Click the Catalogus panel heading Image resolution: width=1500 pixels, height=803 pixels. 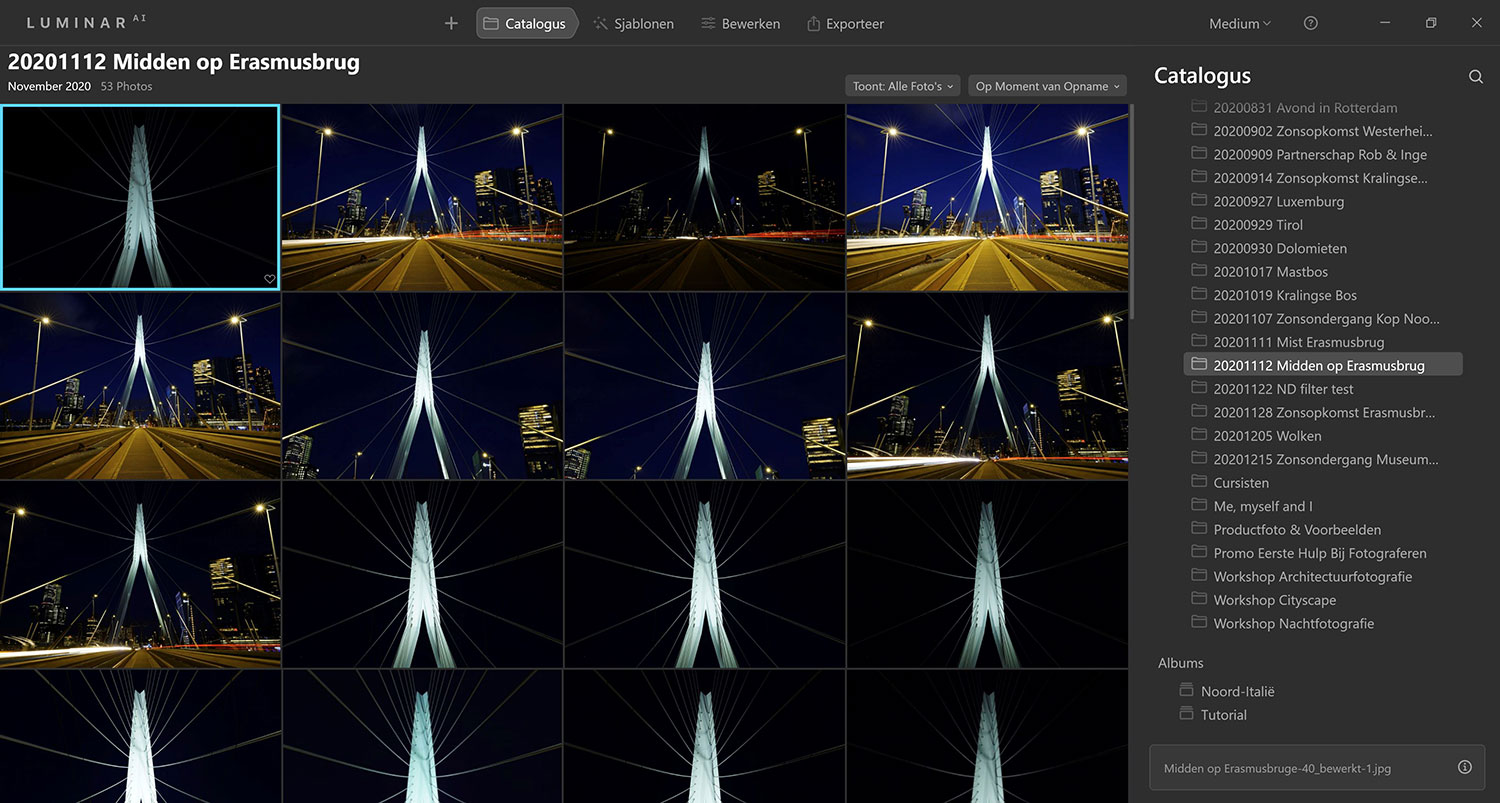1202,76
